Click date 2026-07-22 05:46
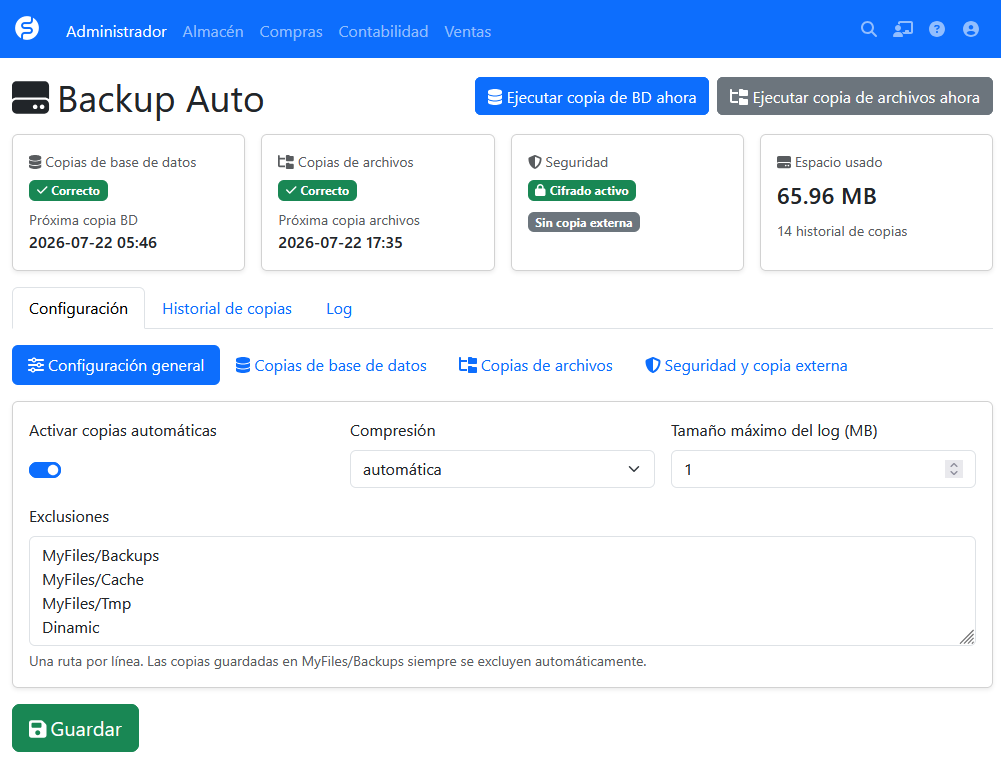1001x766 pixels. 93,243
